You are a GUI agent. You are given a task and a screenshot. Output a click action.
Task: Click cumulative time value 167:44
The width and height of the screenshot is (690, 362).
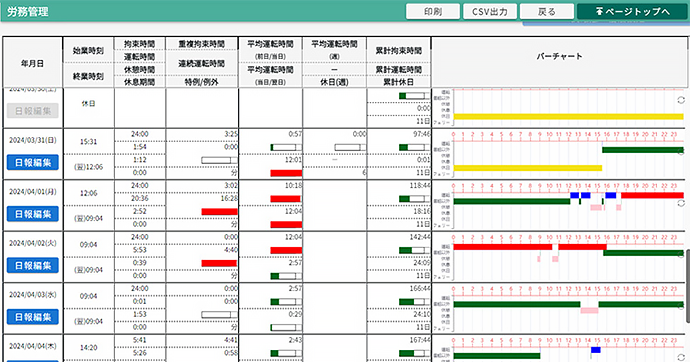click(420, 340)
